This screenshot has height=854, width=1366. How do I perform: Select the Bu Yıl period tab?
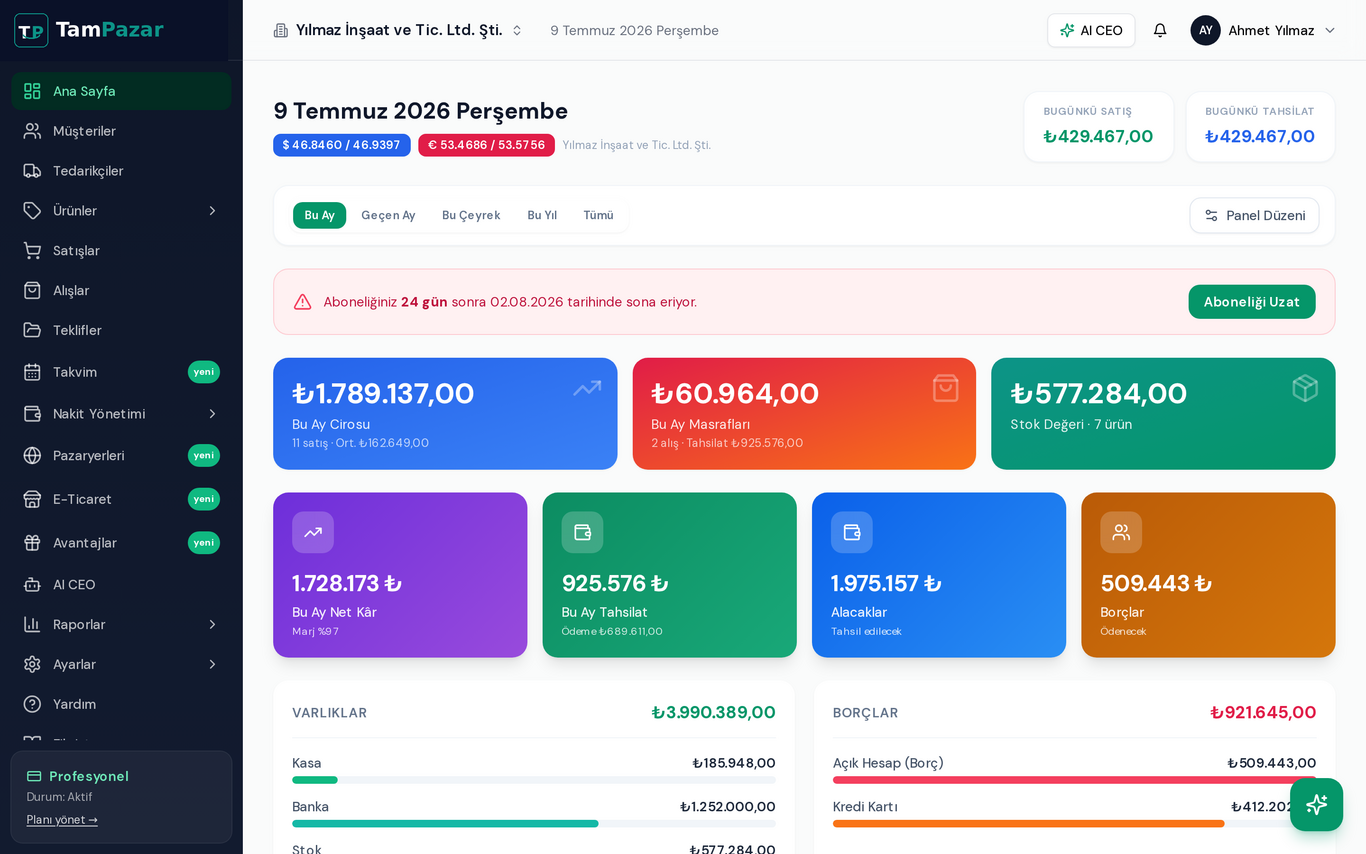coord(542,215)
